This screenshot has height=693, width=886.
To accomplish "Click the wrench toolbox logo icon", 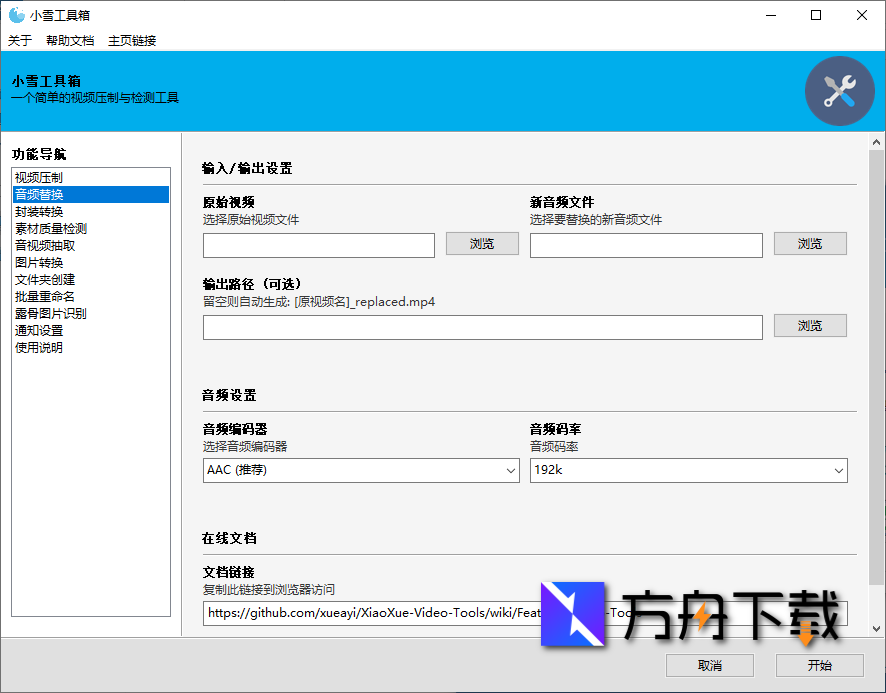I will click(x=840, y=90).
